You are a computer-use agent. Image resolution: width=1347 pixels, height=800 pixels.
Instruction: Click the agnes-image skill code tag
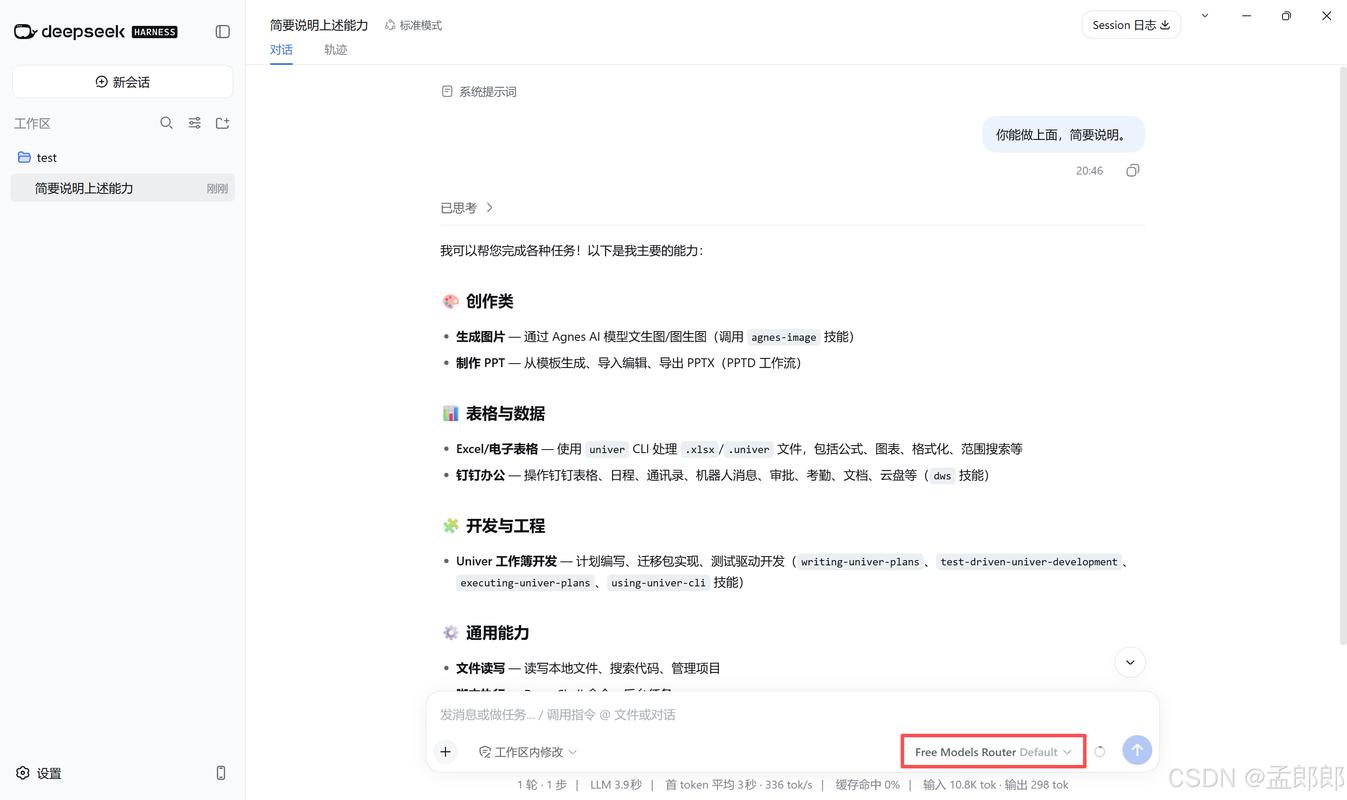coord(784,337)
